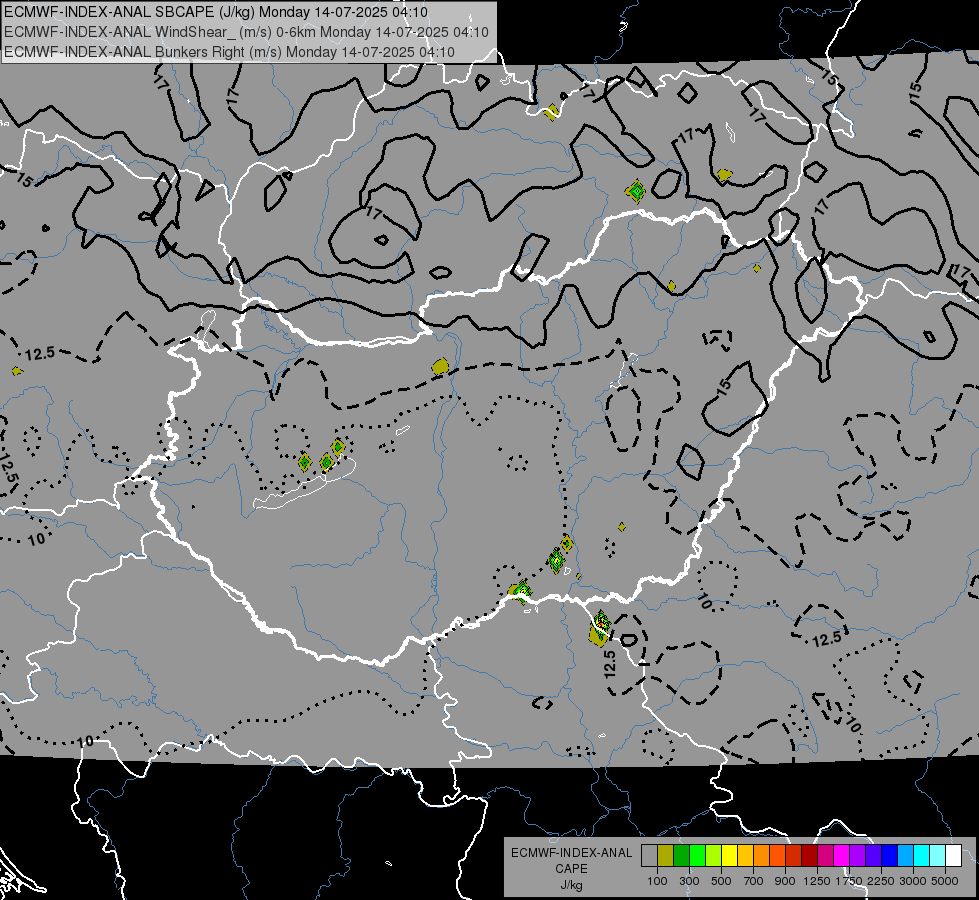Click the 700 value on the legend scale
Image resolution: width=979 pixels, height=900 pixels.
coord(754,881)
